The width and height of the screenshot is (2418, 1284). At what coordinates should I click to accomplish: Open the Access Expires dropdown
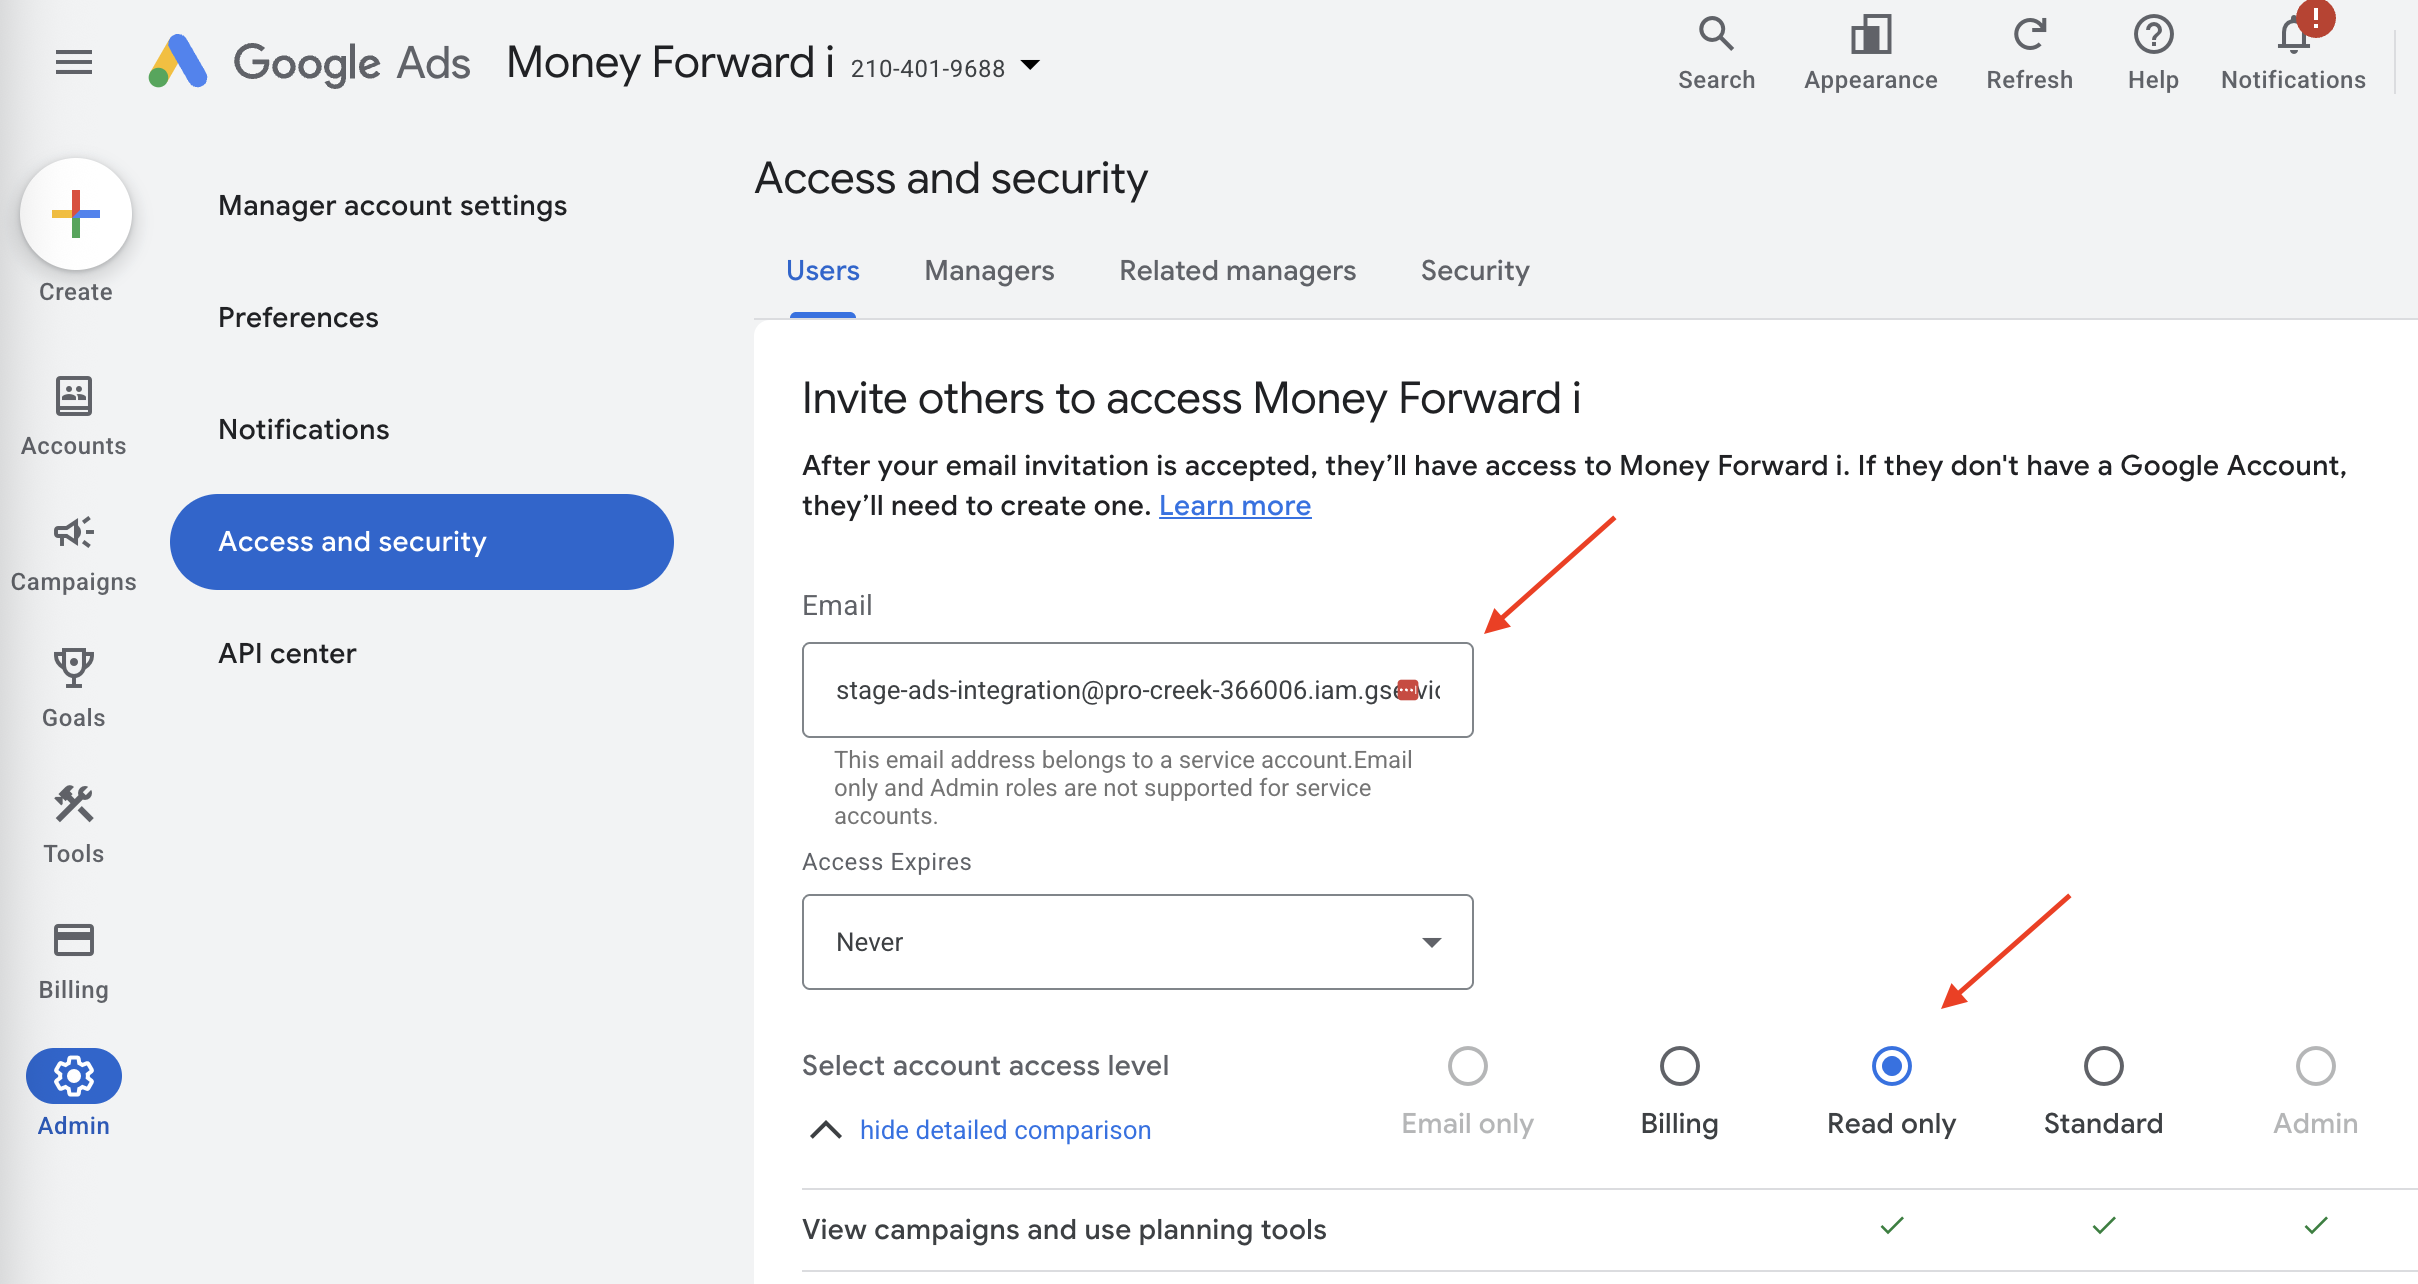click(x=1137, y=942)
